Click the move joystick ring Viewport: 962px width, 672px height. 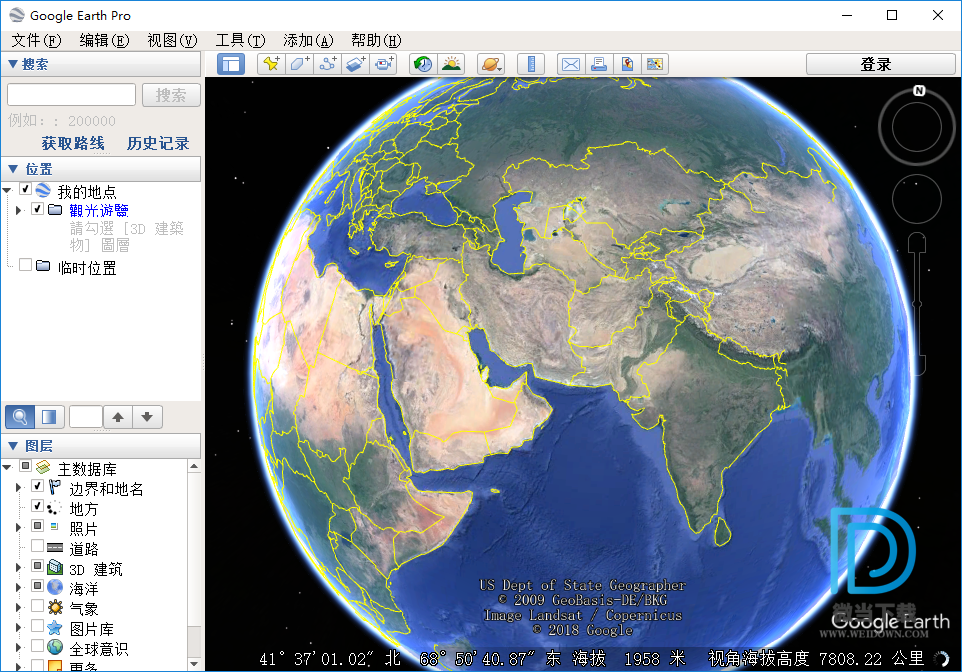917,199
